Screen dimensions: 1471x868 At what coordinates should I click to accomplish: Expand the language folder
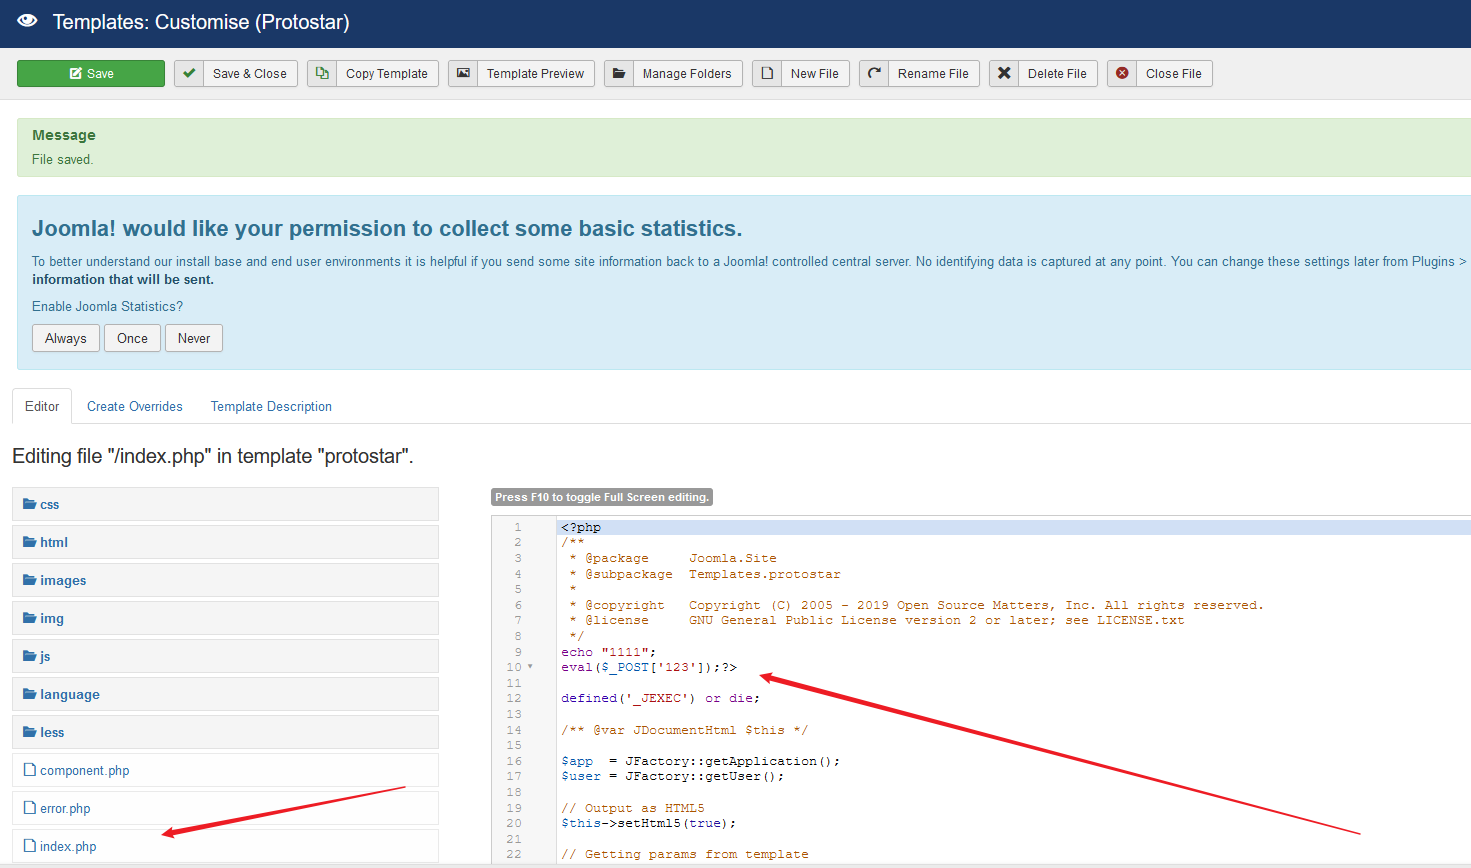[x=225, y=694]
